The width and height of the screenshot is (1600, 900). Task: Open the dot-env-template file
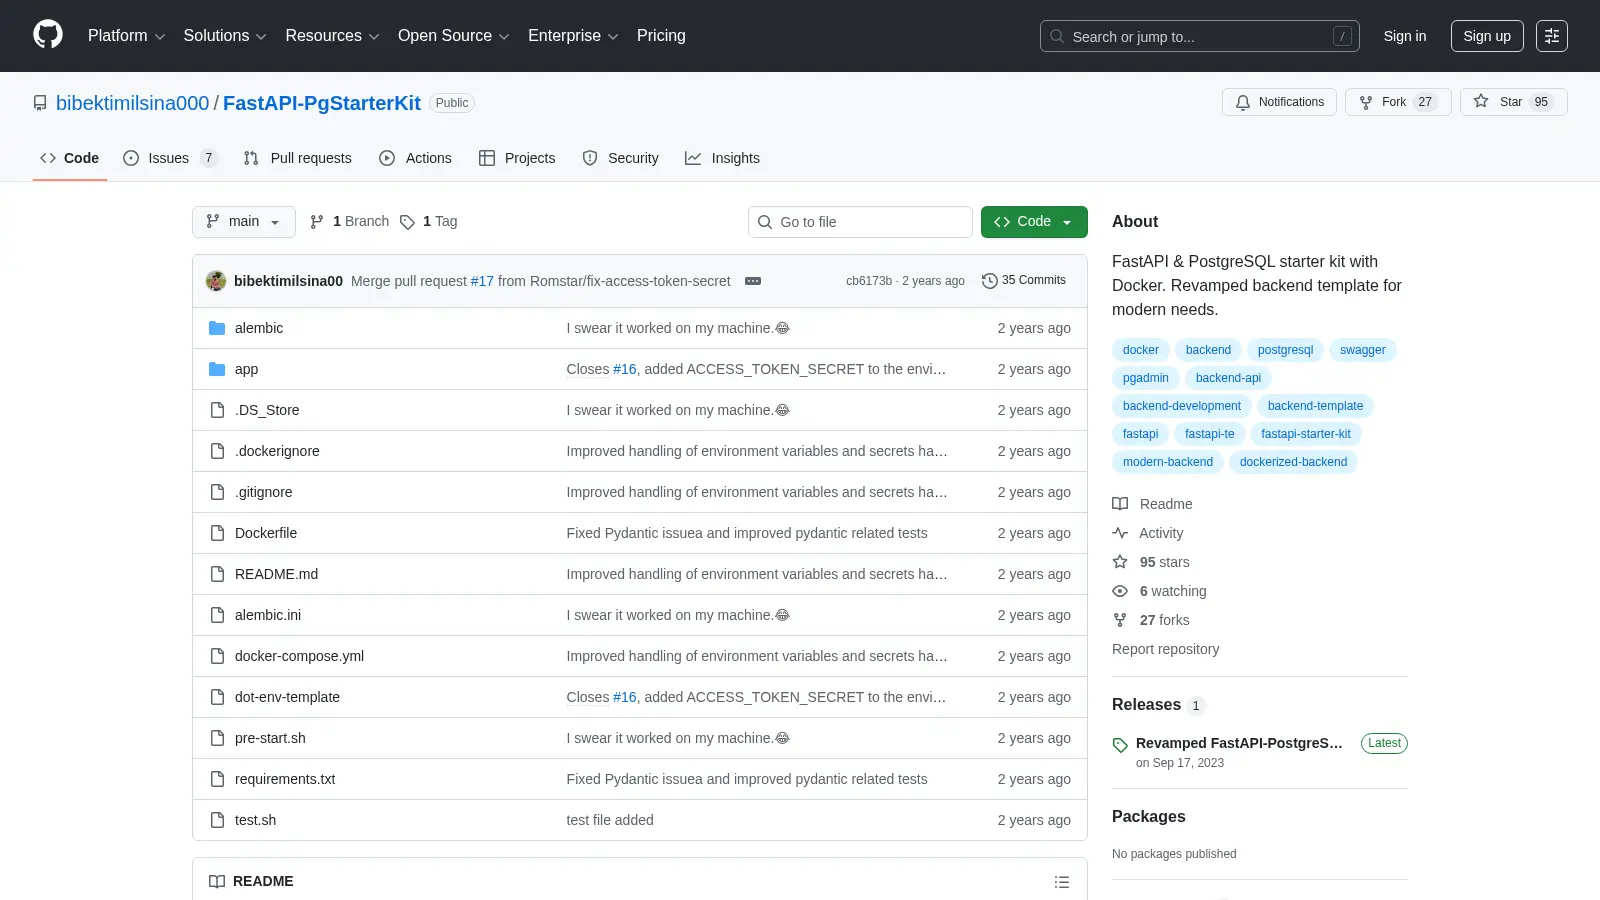tap(287, 697)
